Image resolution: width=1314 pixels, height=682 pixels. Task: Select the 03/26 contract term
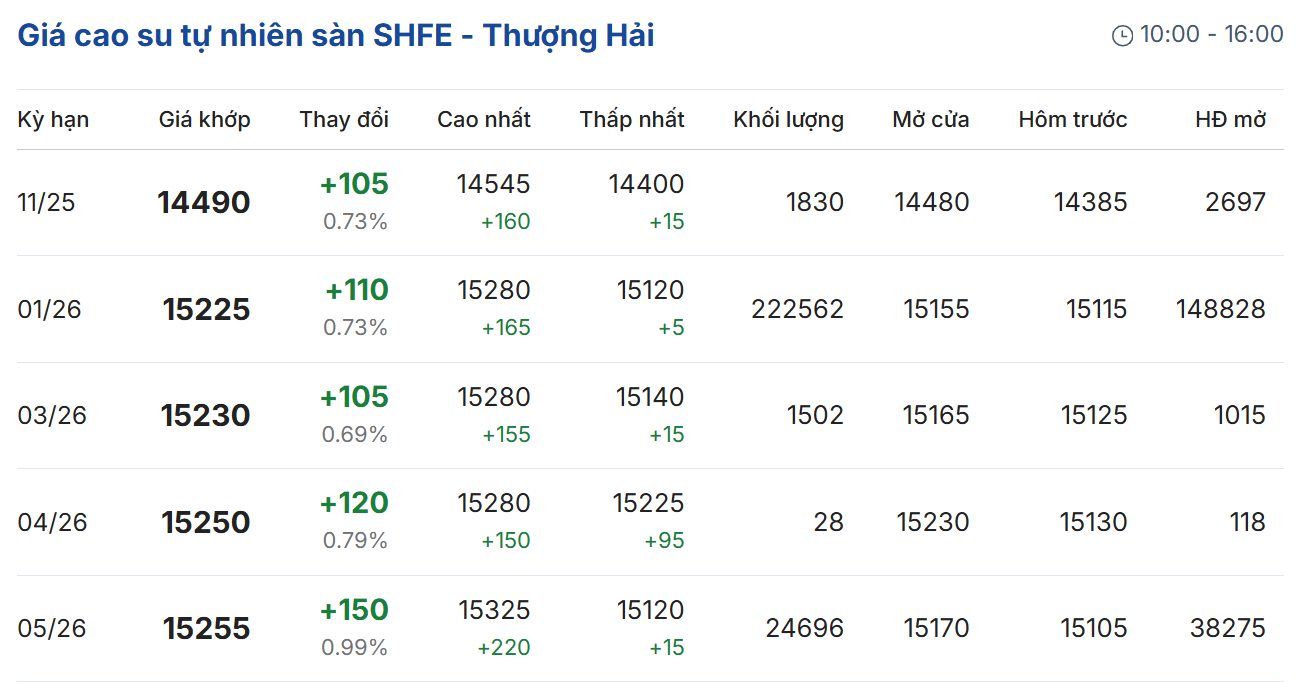coord(52,416)
